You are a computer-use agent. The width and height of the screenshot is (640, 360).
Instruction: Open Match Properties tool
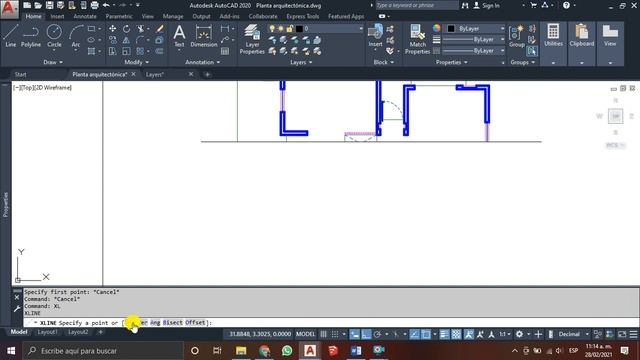coord(417,39)
